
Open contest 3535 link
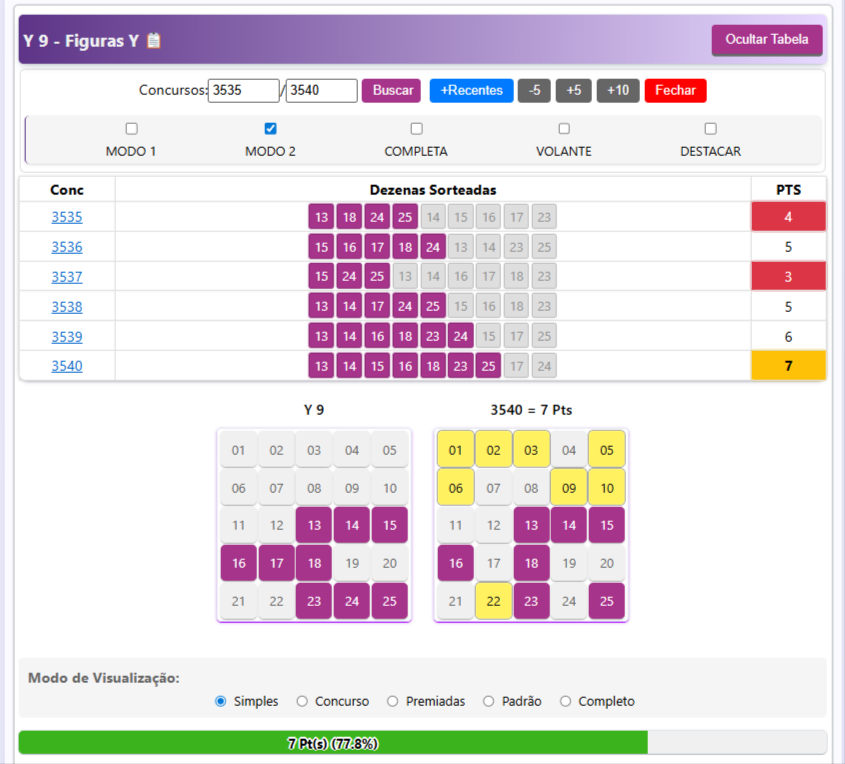[x=67, y=217]
